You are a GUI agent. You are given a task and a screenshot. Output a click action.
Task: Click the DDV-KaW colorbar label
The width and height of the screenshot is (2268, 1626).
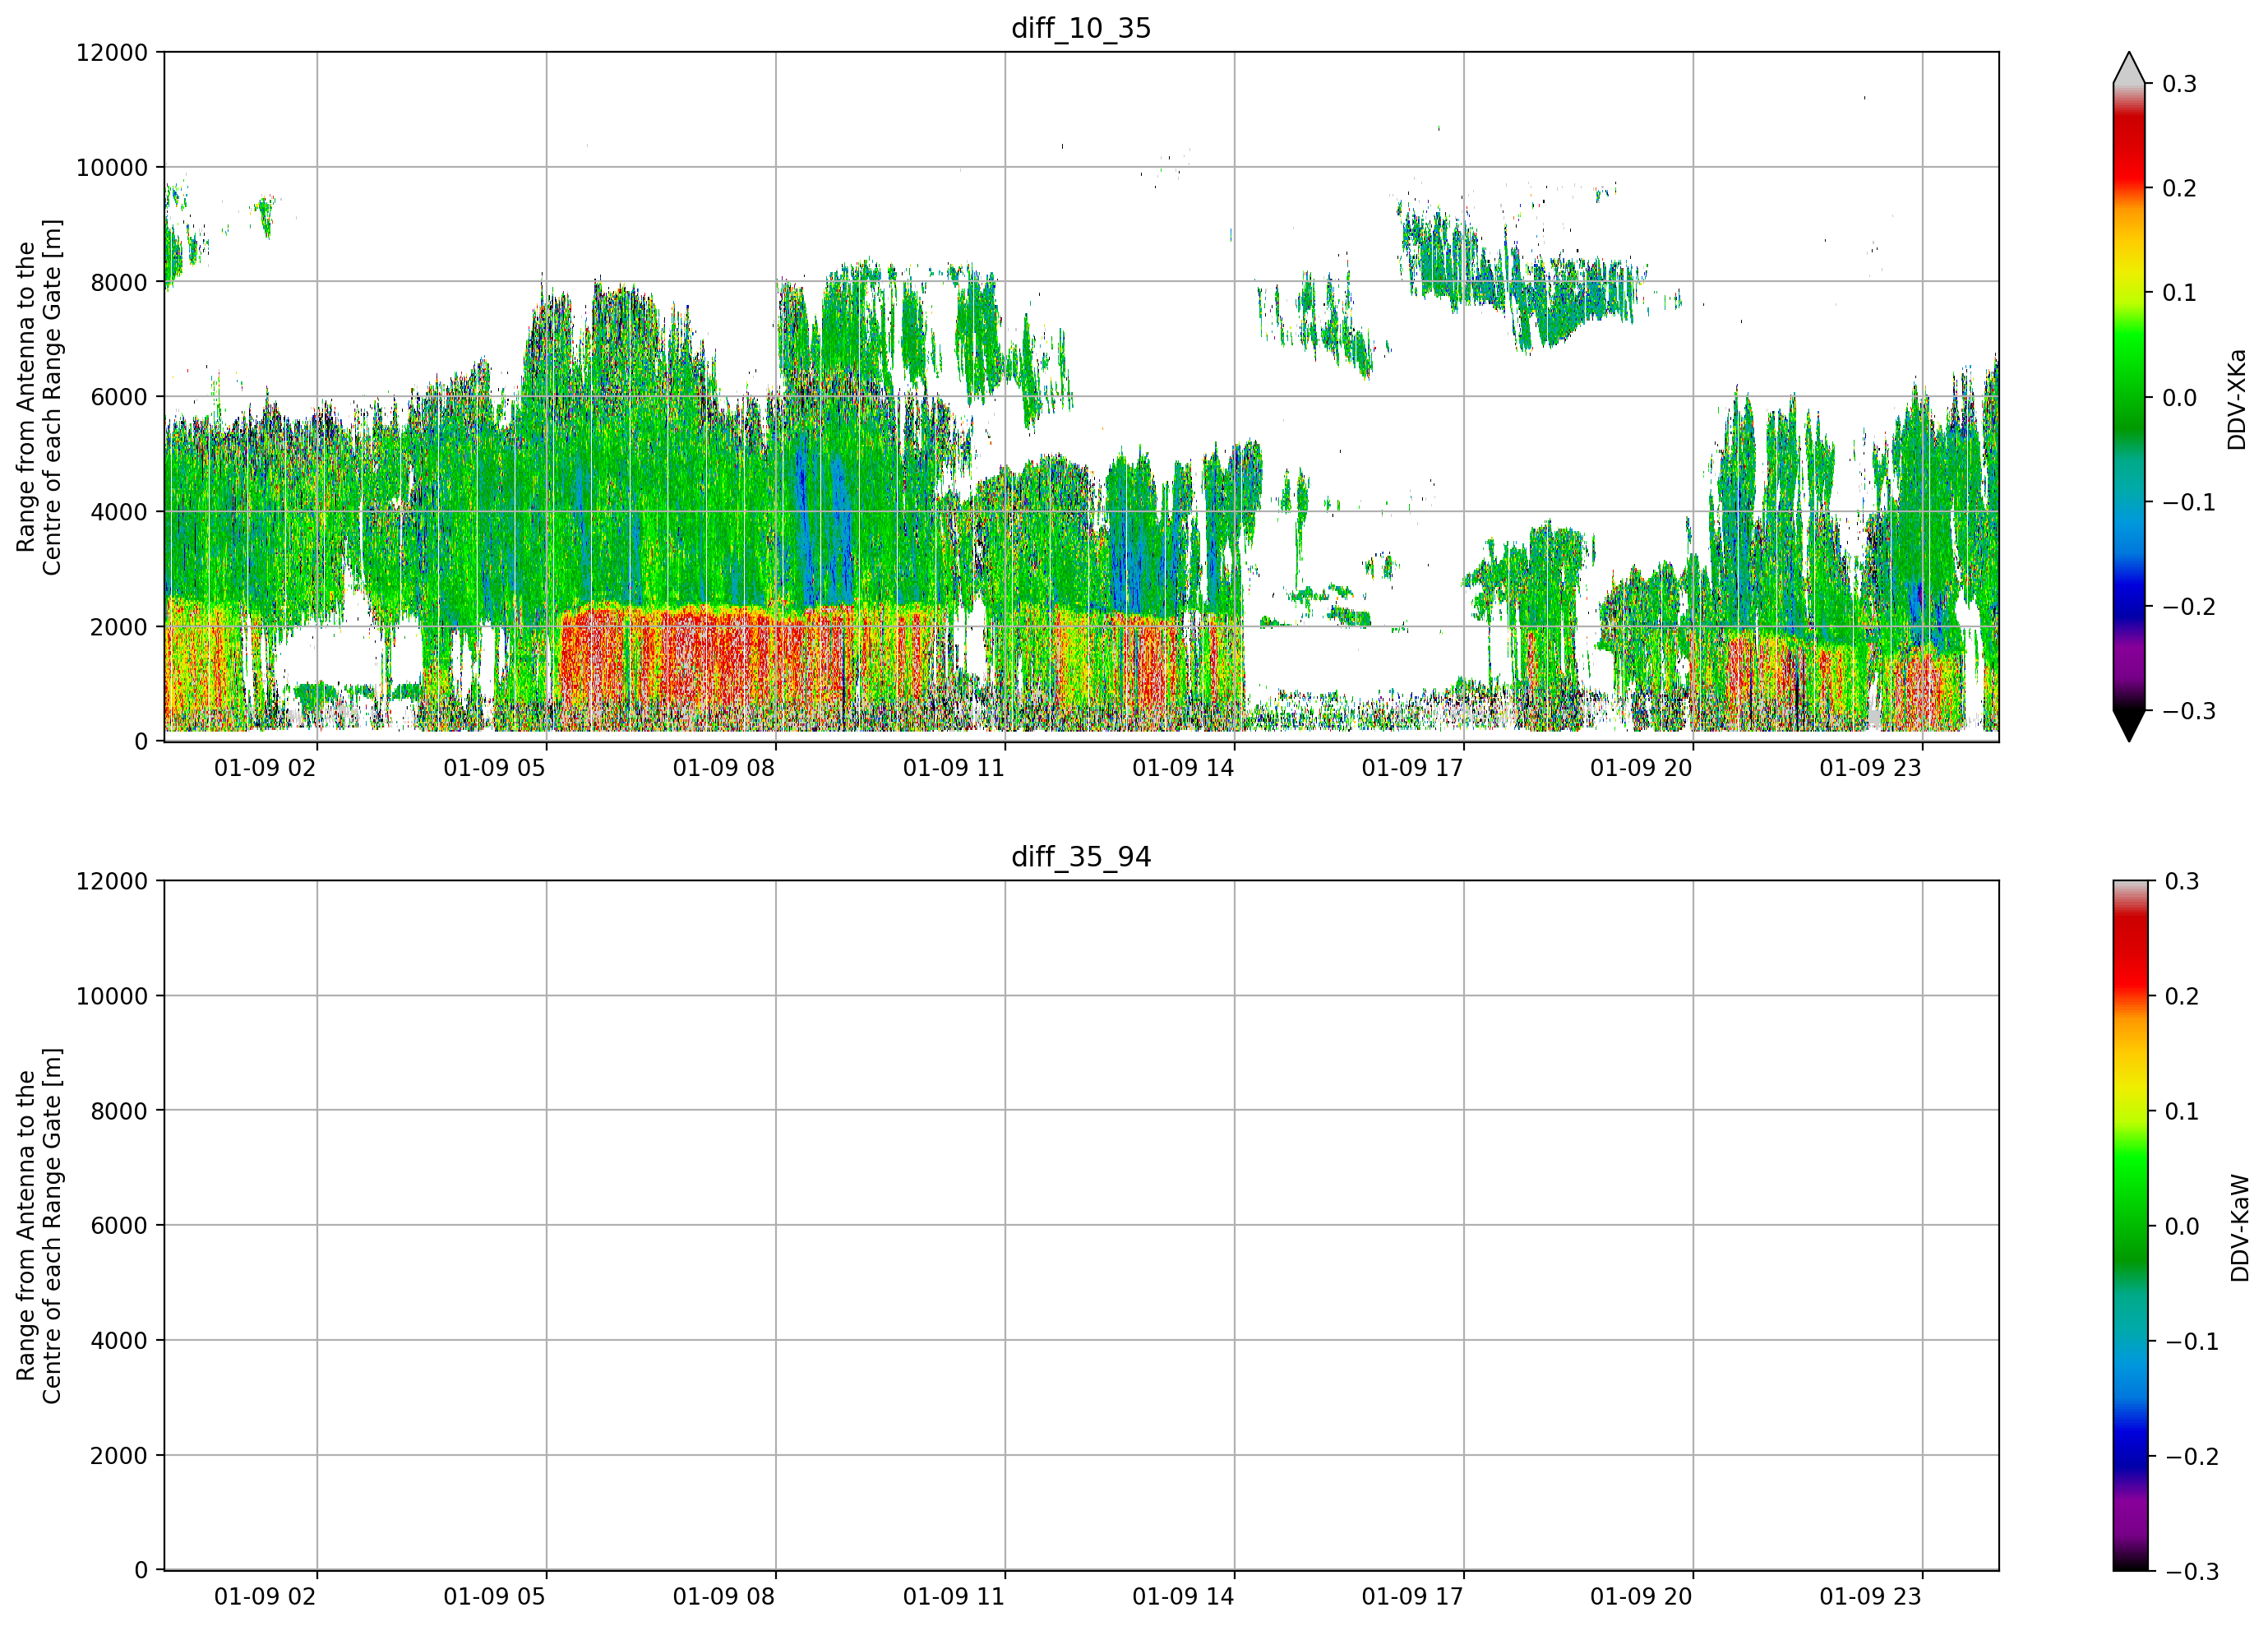click(x=2239, y=1227)
